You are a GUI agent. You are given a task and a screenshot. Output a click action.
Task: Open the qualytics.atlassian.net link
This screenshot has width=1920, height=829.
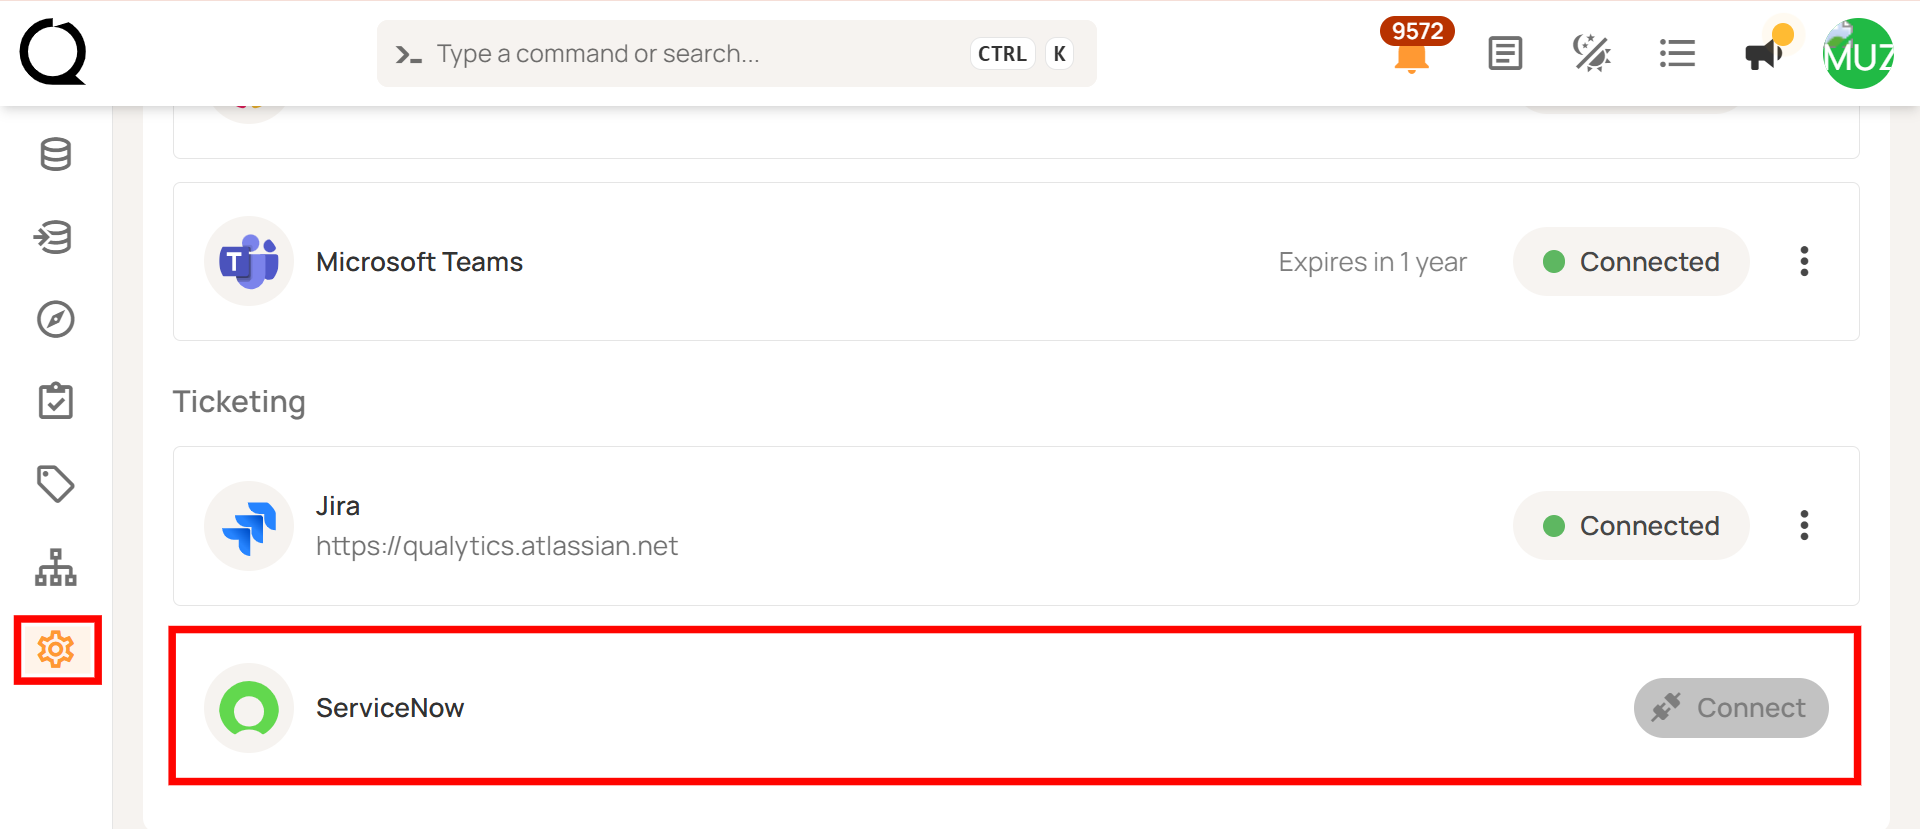[x=497, y=546]
